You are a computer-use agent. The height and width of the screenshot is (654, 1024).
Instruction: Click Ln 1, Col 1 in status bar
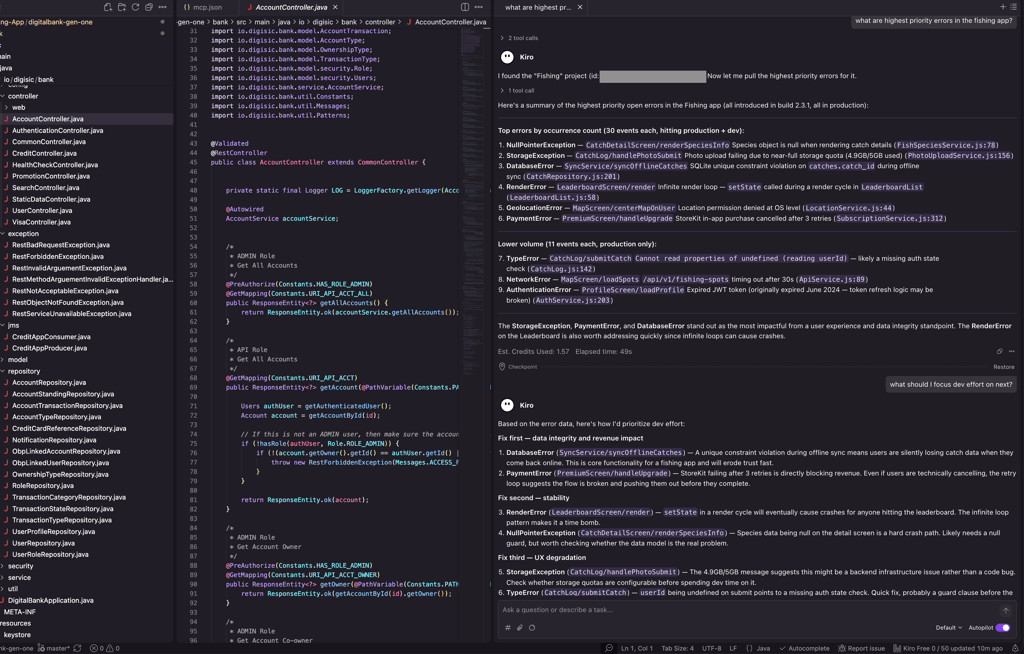637,648
